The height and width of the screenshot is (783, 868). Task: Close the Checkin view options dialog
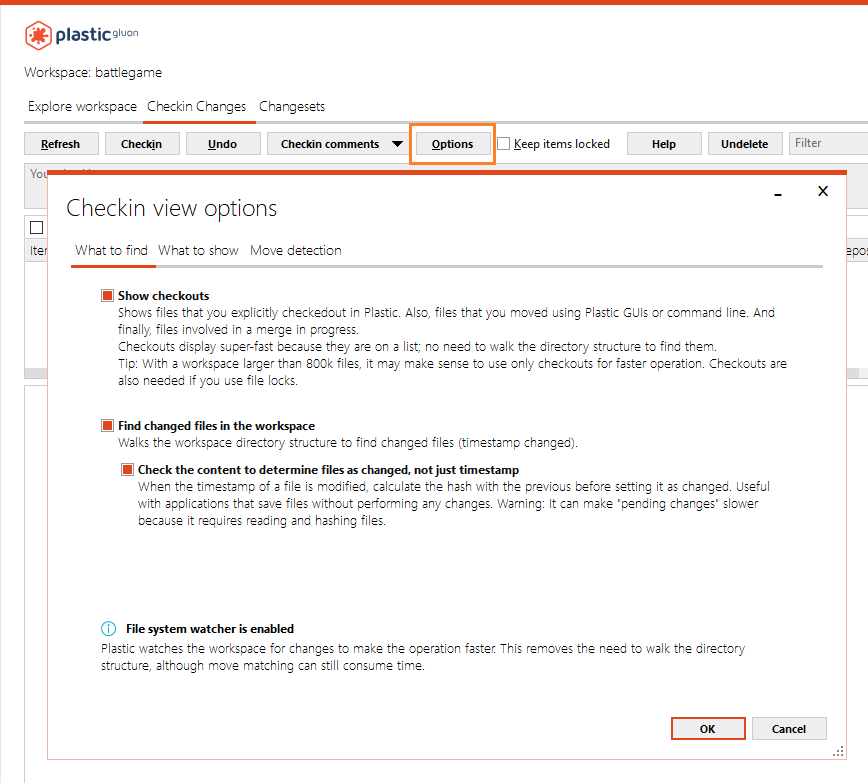pyautogui.click(x=823, y=191)
